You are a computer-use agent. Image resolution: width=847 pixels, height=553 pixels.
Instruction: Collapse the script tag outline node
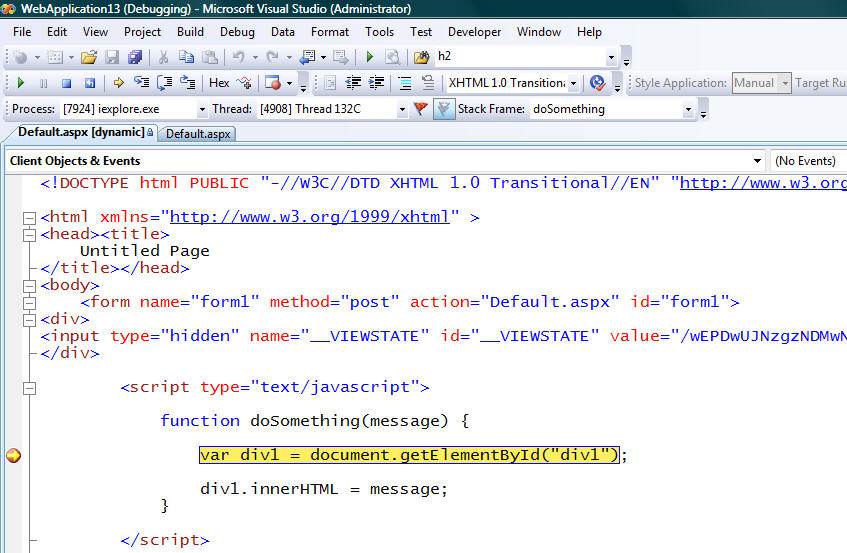coord(29,388)
